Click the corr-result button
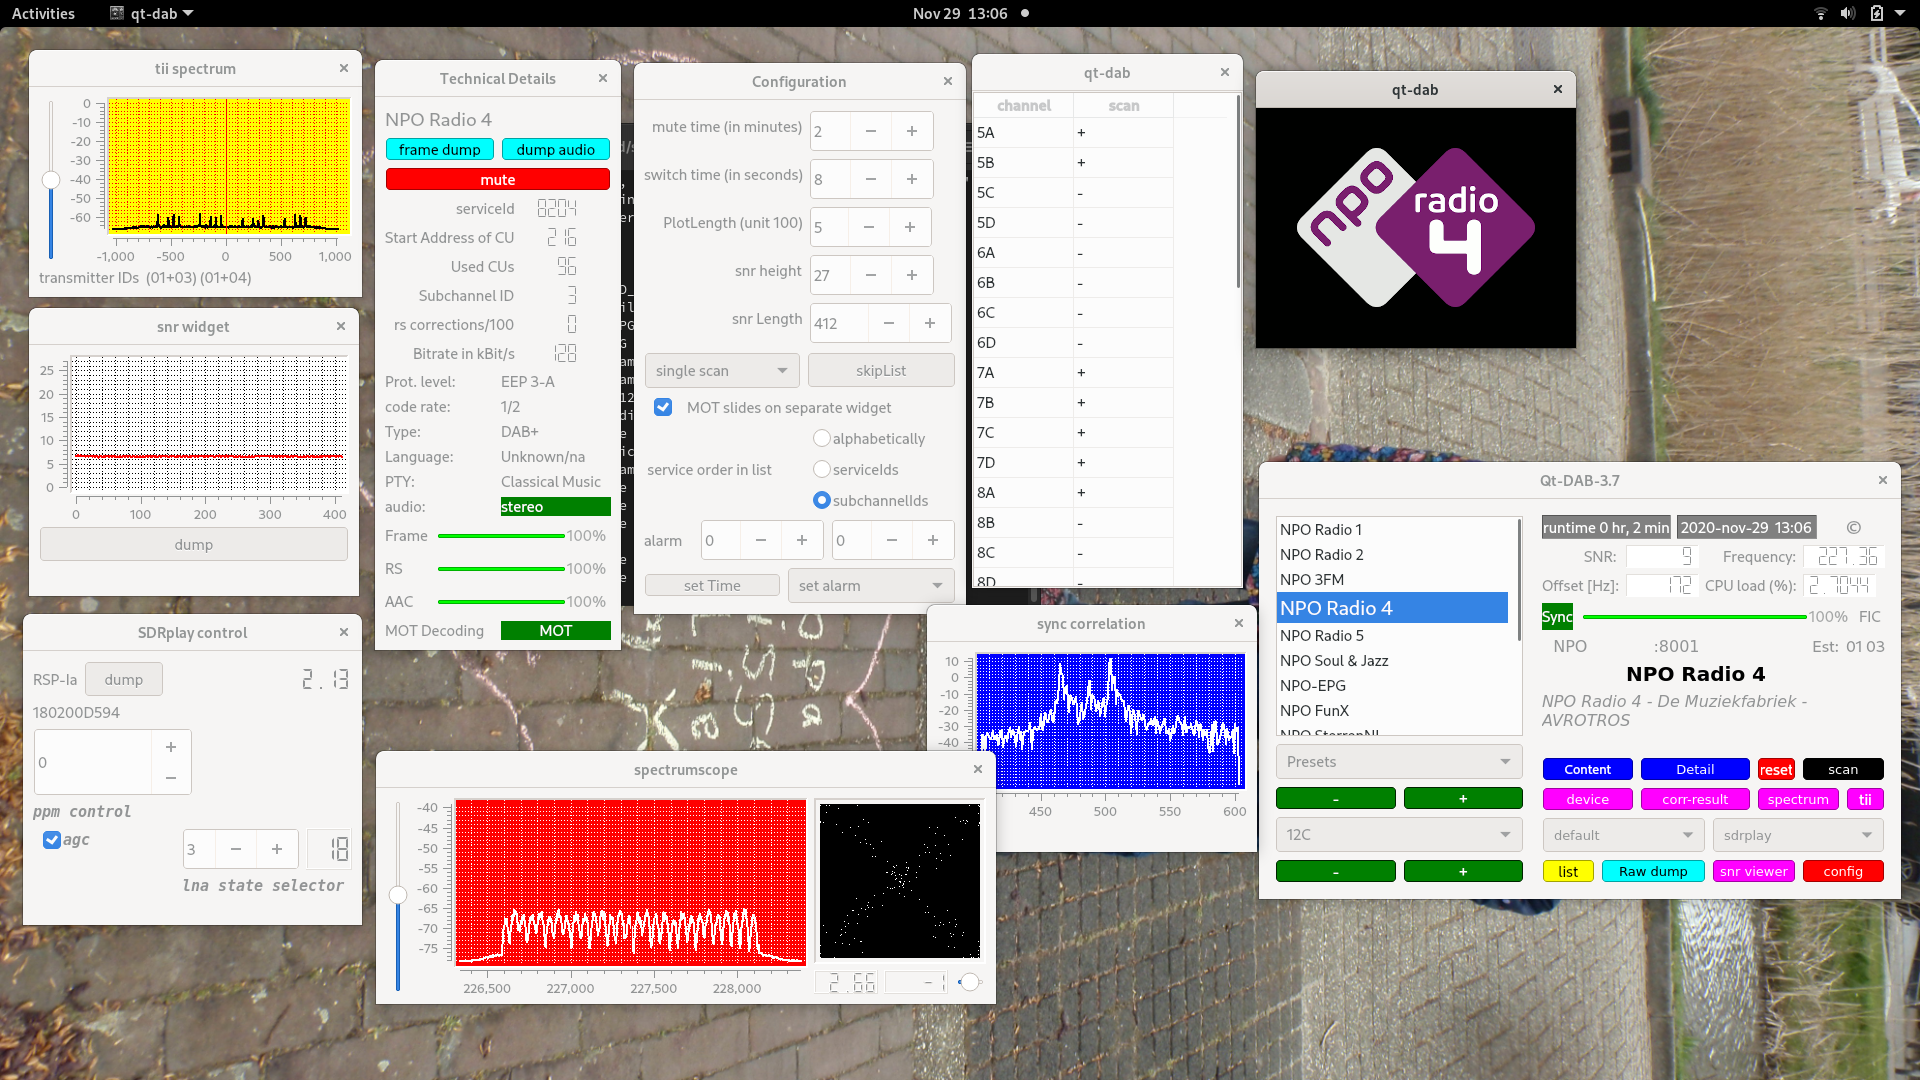The width and height of the screenshot is (1920, 1080). 1695,799
